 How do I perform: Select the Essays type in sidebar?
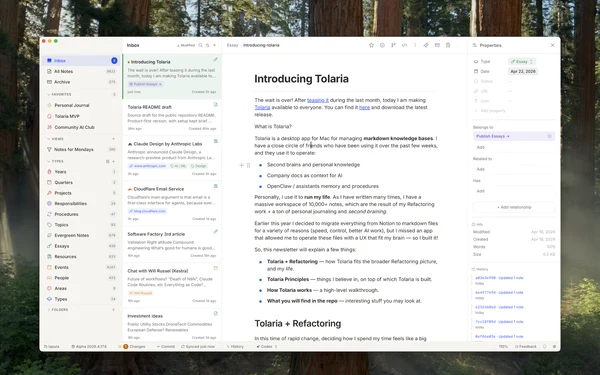(82, 246)
